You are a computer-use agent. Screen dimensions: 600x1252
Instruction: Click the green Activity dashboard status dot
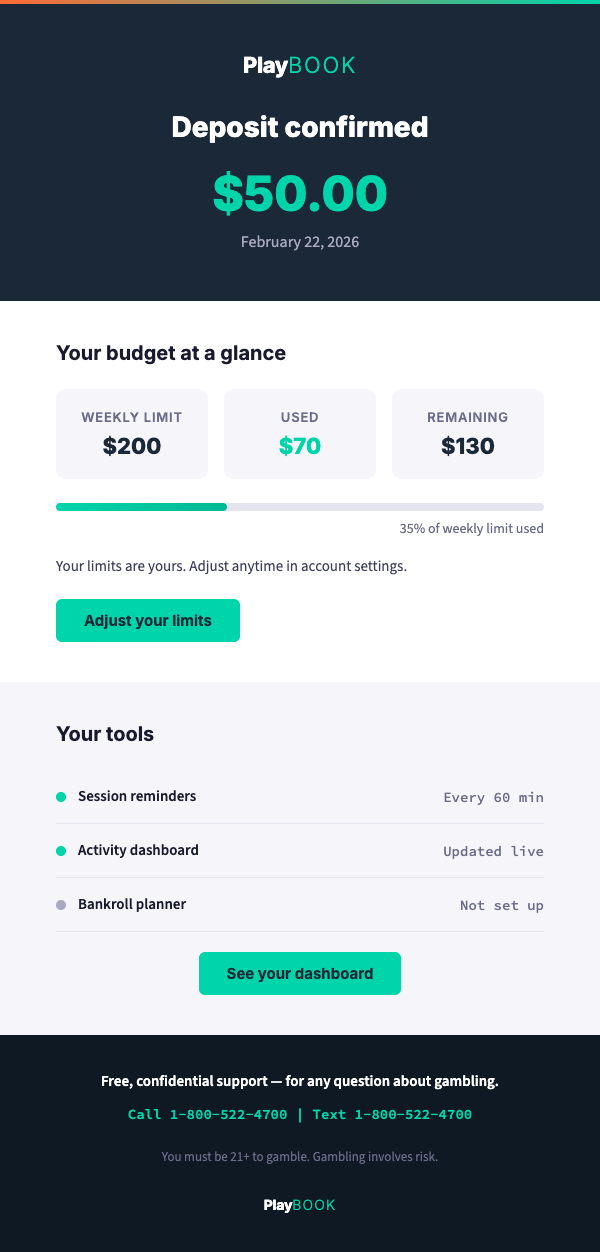[61, 851]
